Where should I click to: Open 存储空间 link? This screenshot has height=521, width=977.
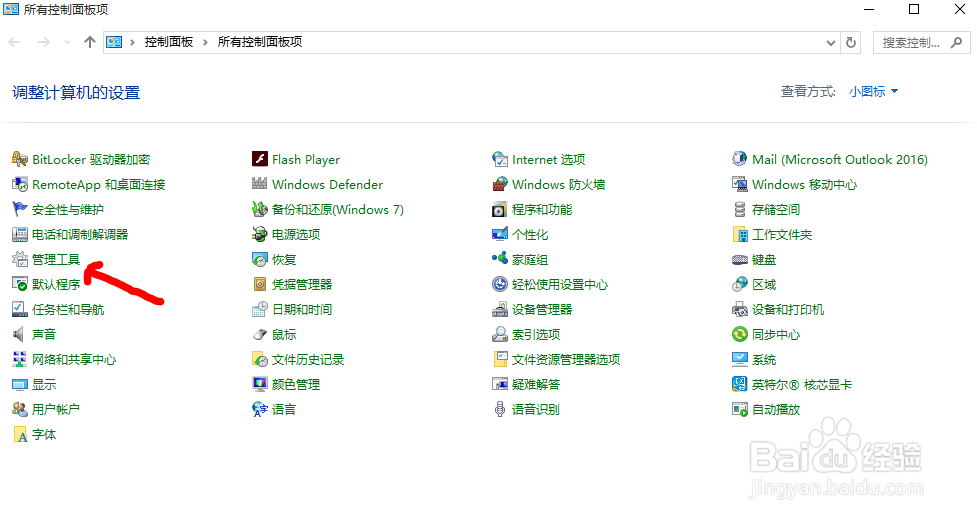coord(776,209)
